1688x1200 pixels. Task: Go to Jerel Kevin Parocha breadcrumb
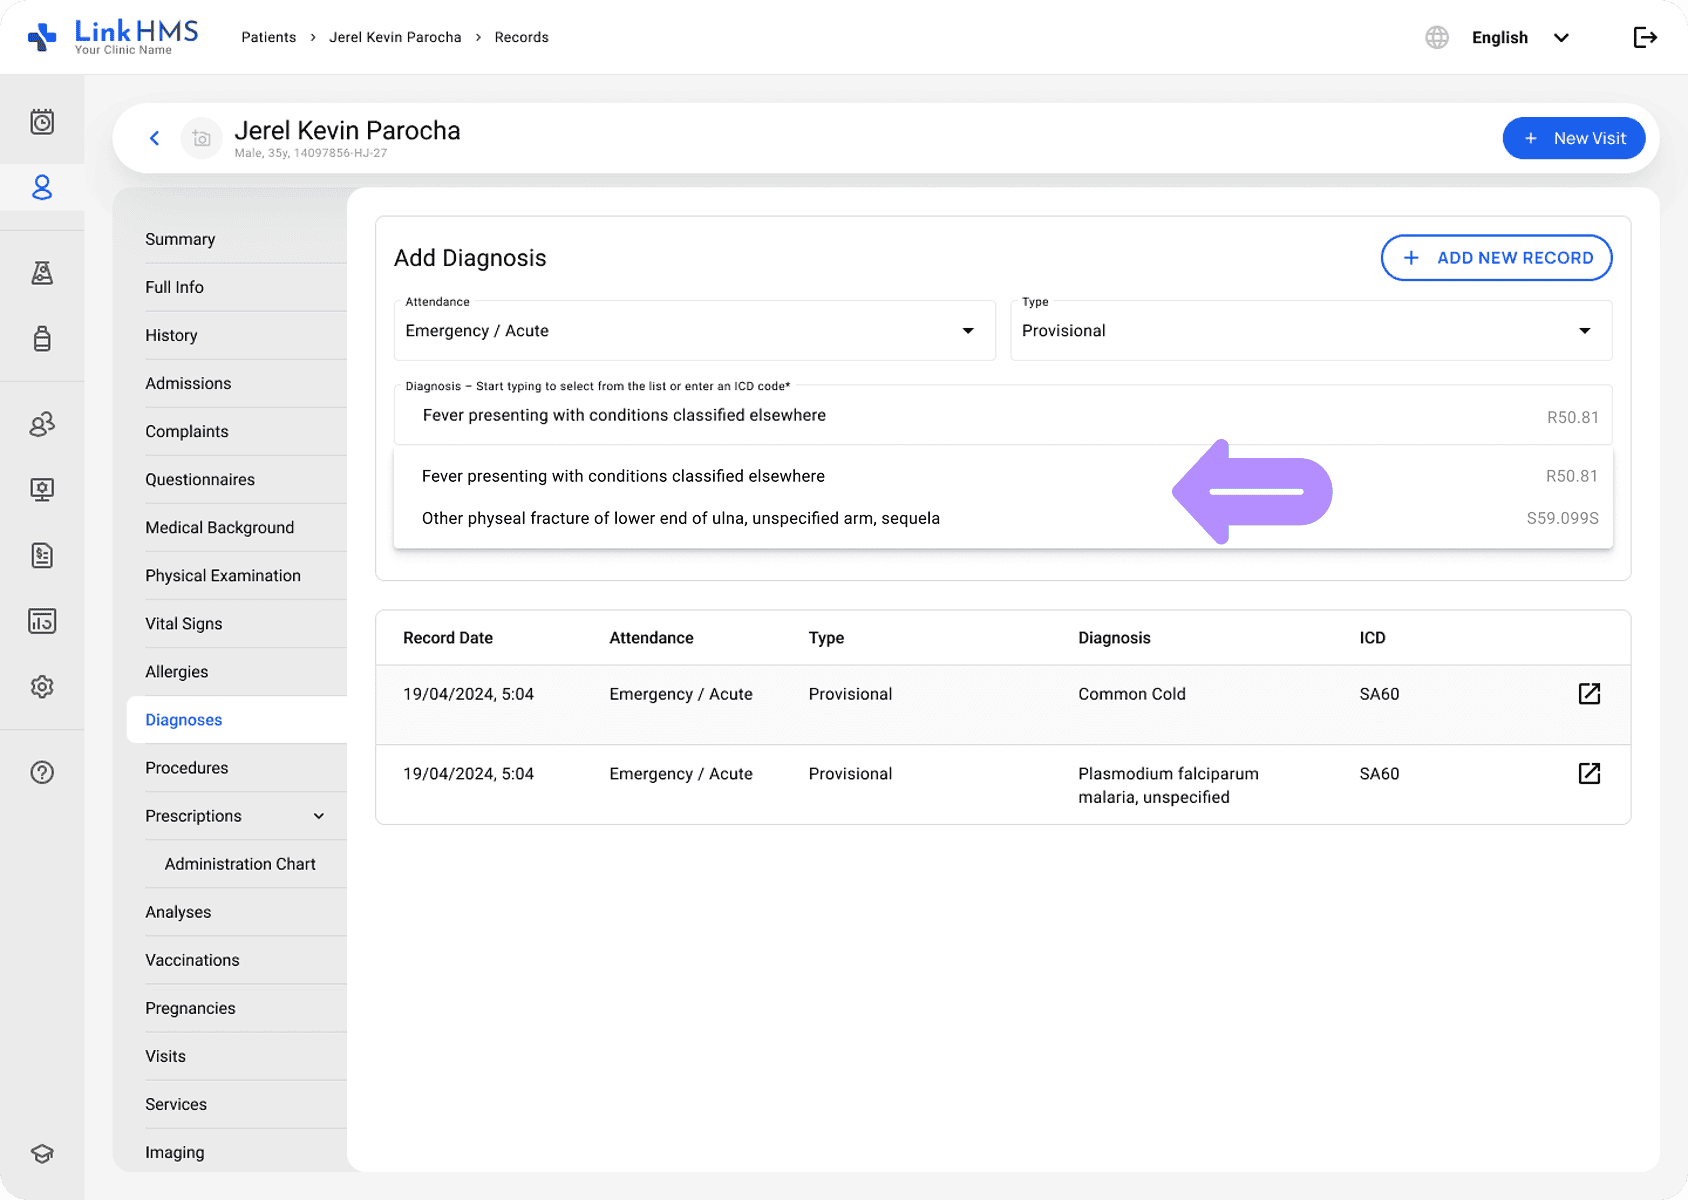395,37
